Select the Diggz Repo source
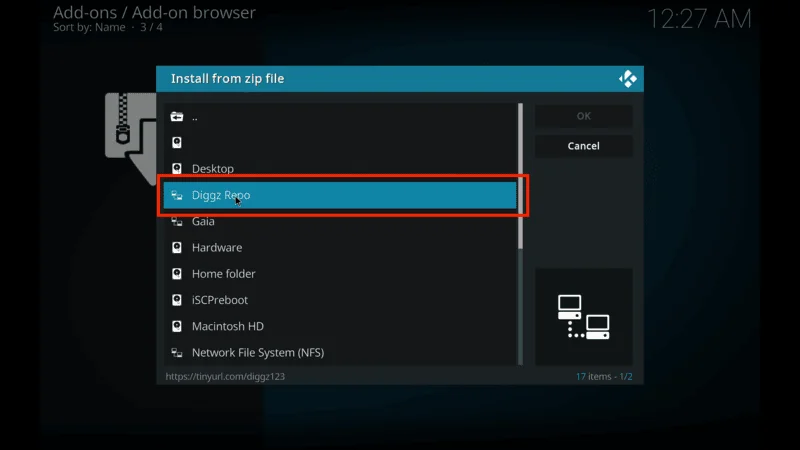This screenshot has width=800, height=450. [340, 196]
